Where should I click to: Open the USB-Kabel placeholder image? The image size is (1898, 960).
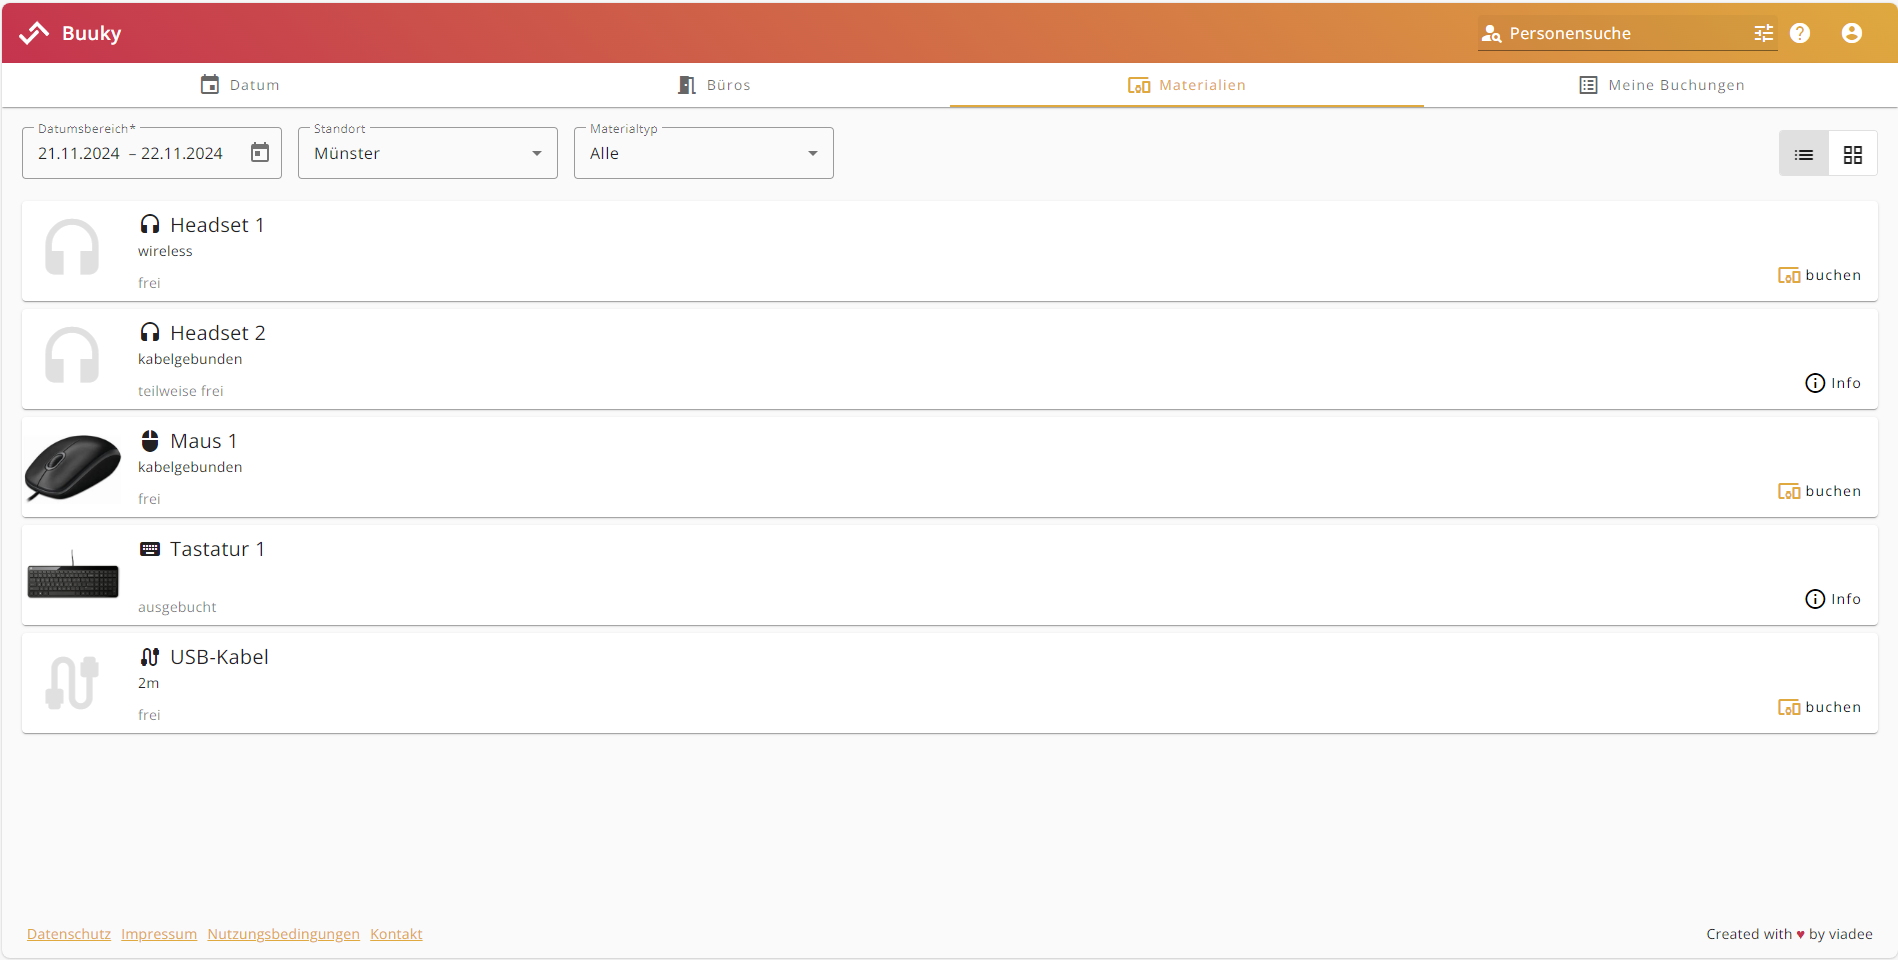click(x=72, y=682)
